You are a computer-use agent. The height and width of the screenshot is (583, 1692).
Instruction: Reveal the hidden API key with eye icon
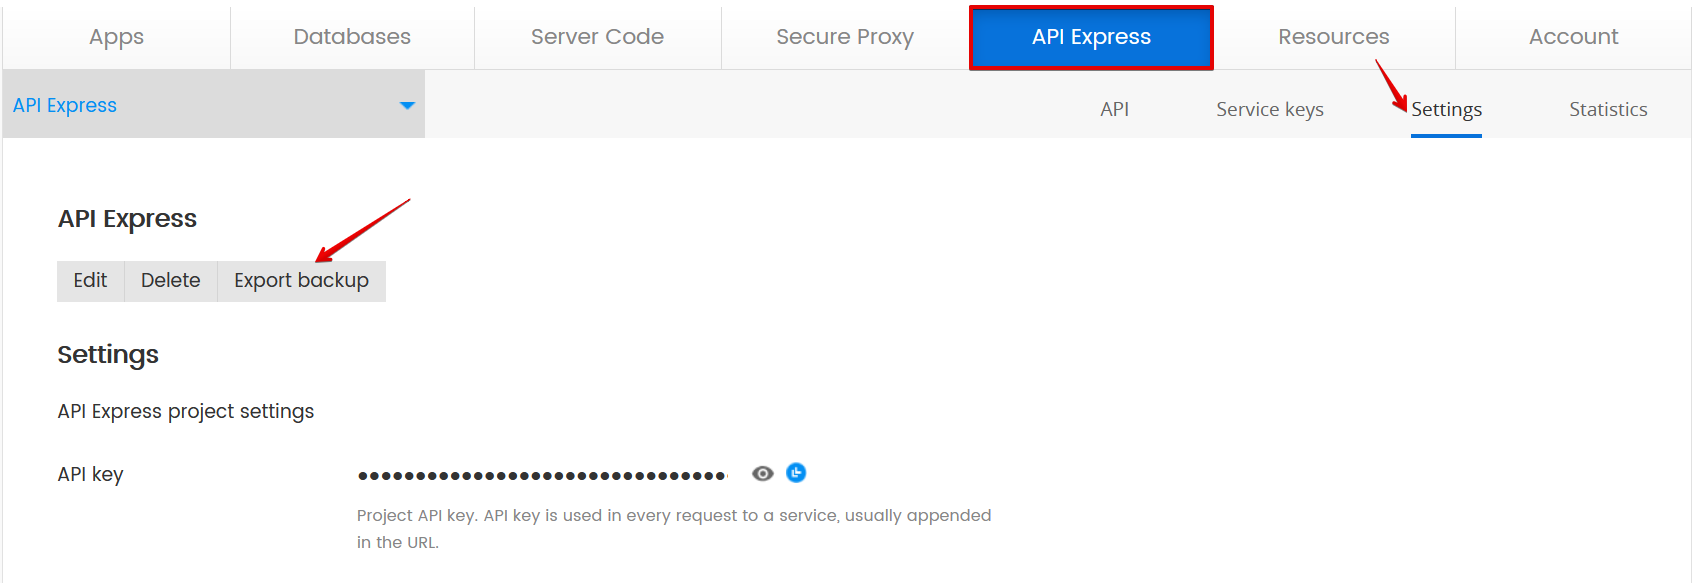(763, 474)
